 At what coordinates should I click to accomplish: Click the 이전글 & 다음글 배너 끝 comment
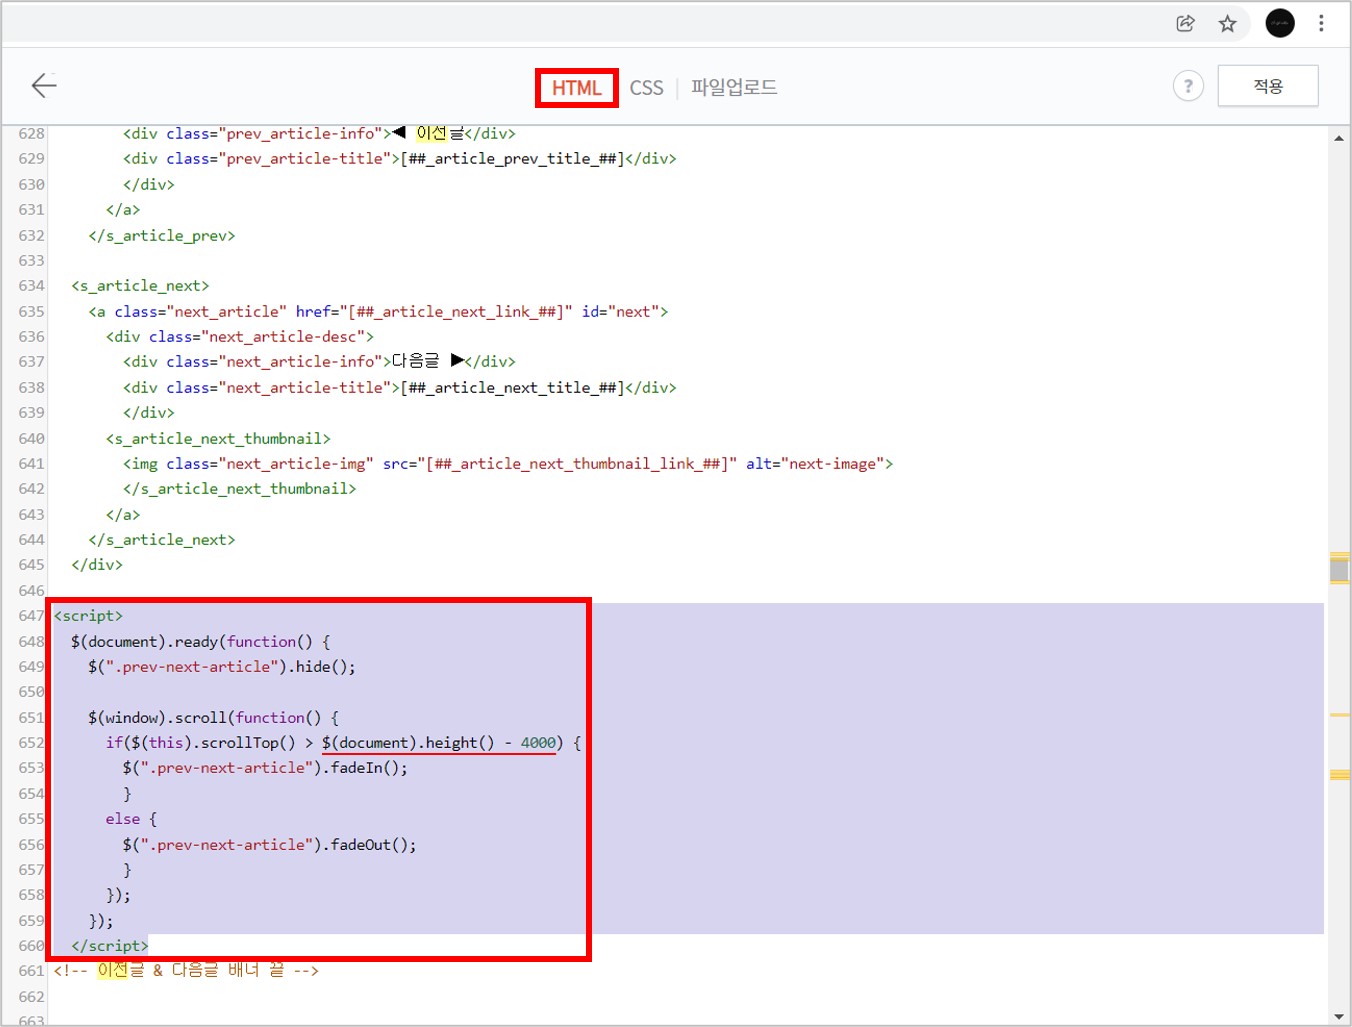186,971
